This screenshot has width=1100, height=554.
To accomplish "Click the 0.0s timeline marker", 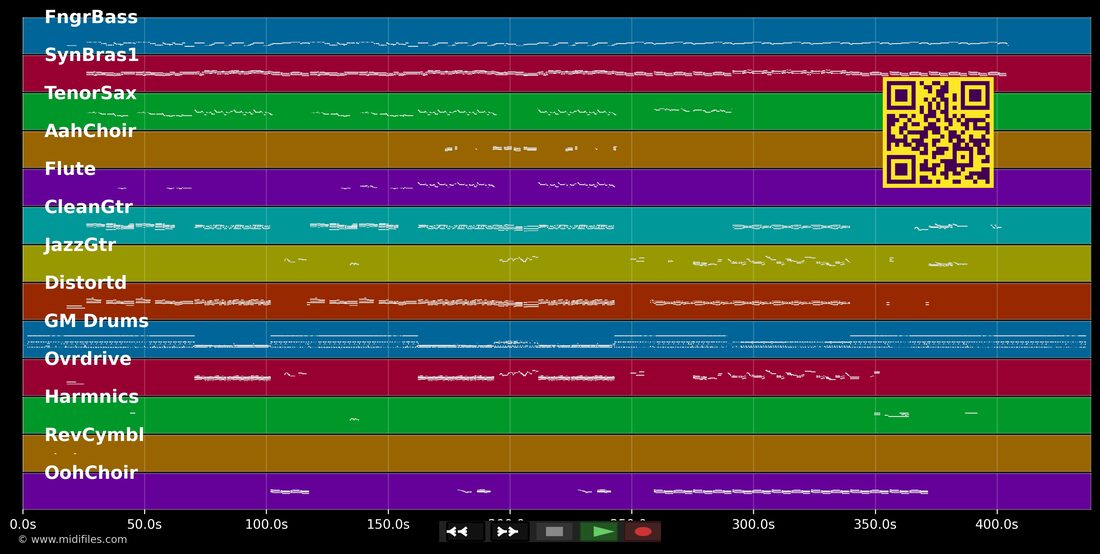I will [x=23, y=525].
